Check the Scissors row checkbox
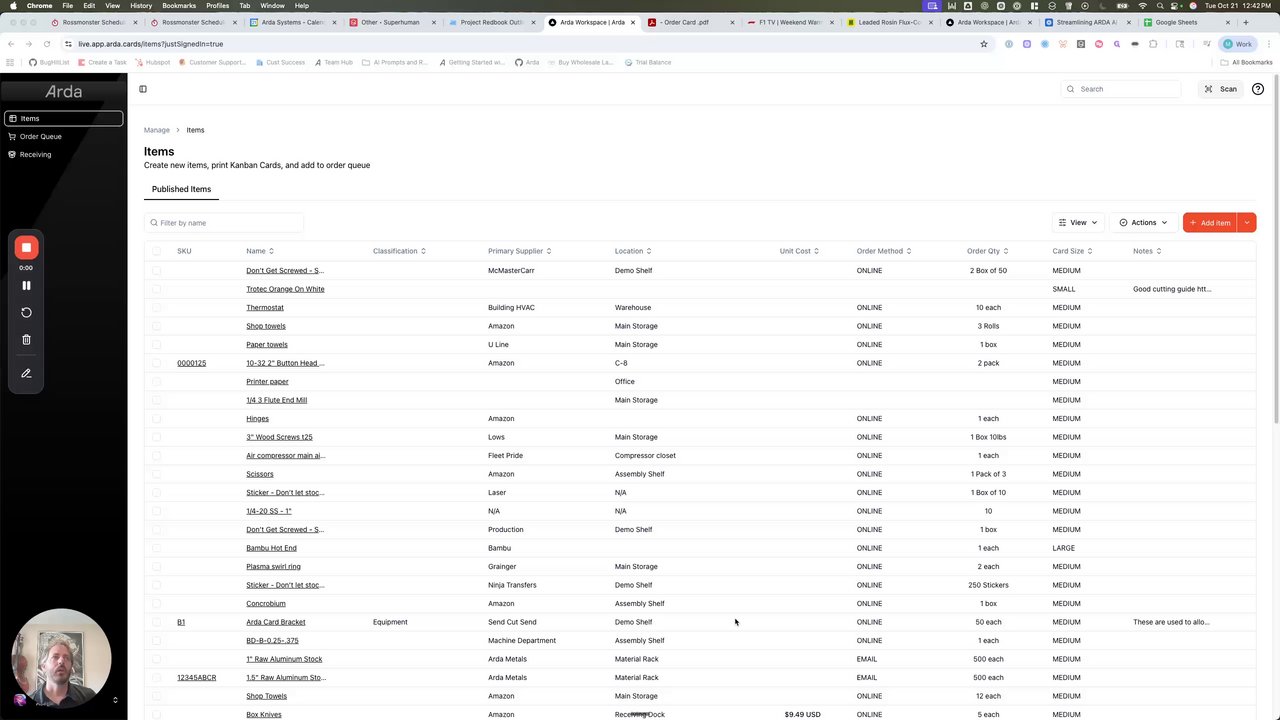This screenshot has height=720, width=1280. 156,474
